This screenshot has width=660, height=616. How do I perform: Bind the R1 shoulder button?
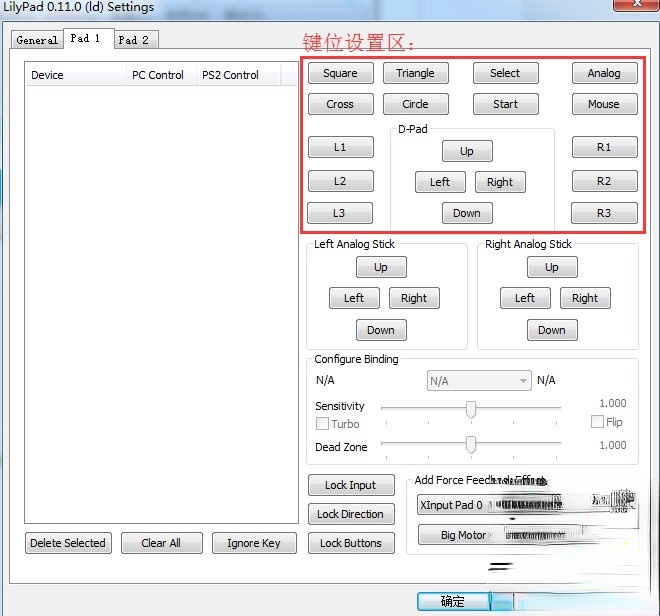coord(604,147)
